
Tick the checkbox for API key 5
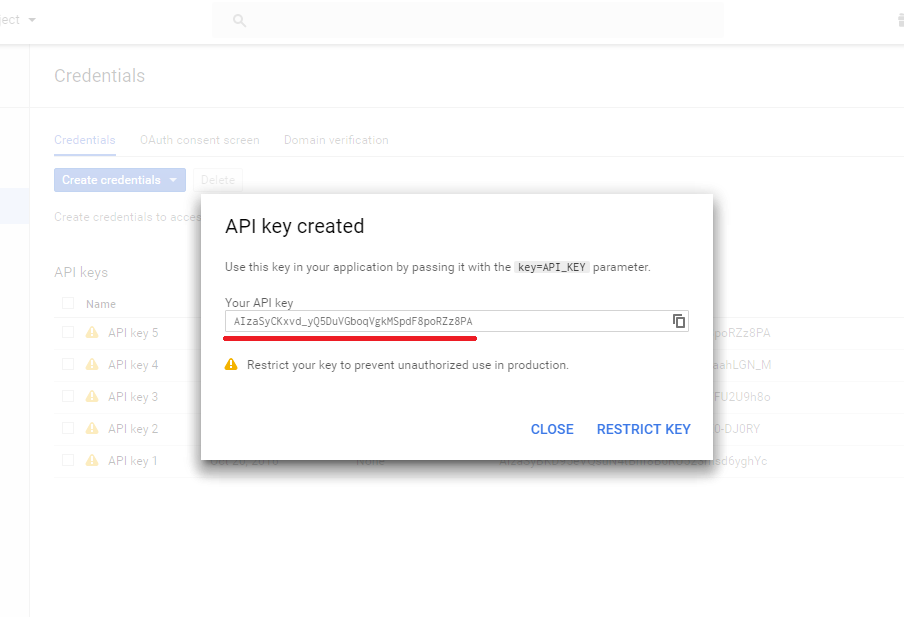[68, 332]
